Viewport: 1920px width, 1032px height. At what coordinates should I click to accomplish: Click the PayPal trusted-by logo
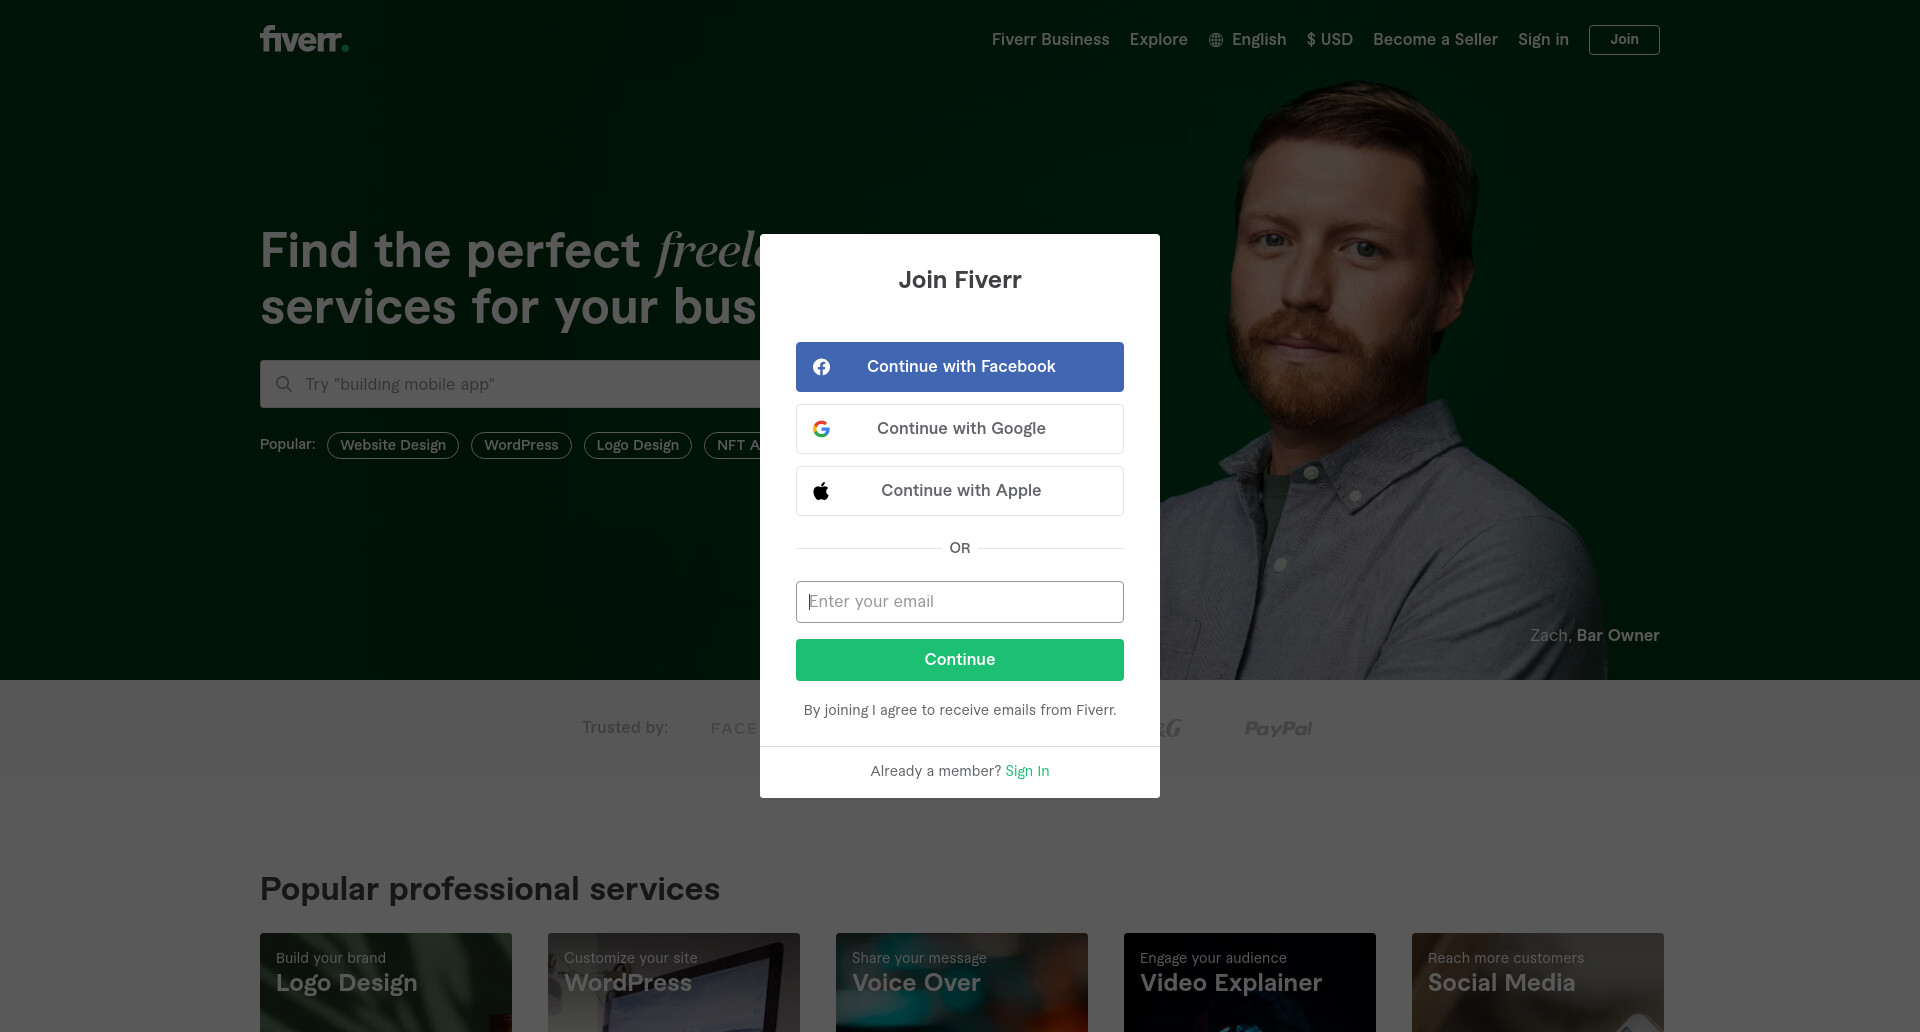pyautogui.click(x=1278, y=729)
